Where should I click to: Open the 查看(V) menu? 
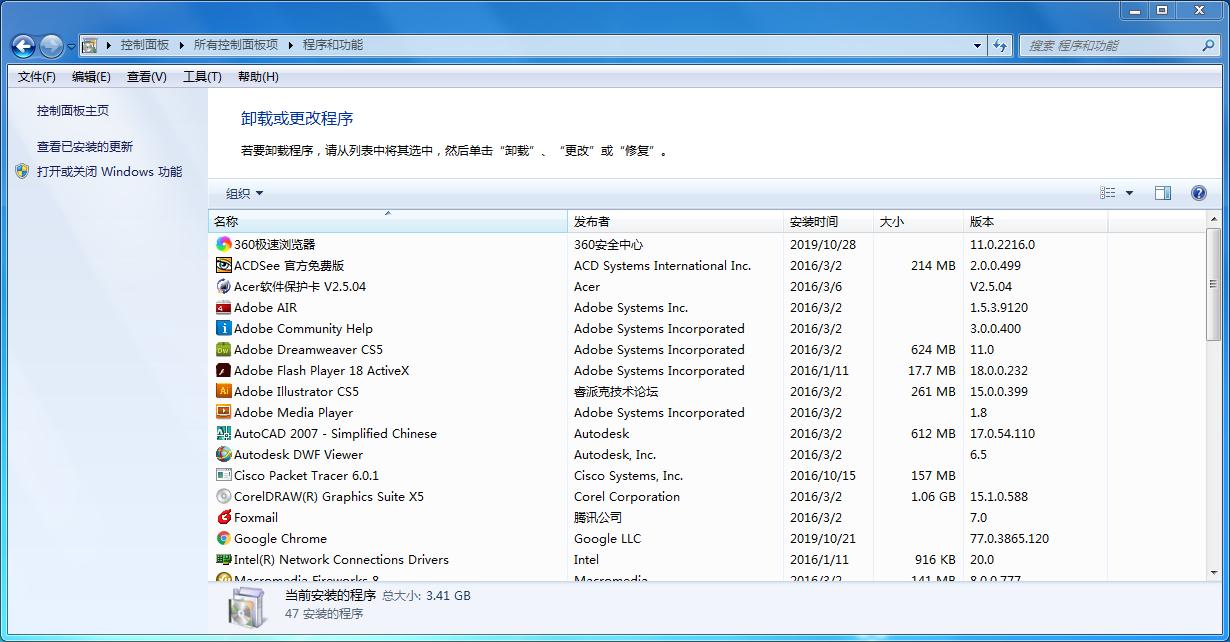tap(145, 76)
